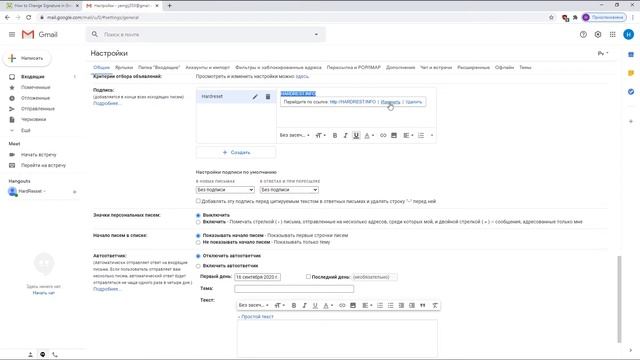The image size is (640, 360).
Task: Click the Первый день date field
Action: [257, 277]
